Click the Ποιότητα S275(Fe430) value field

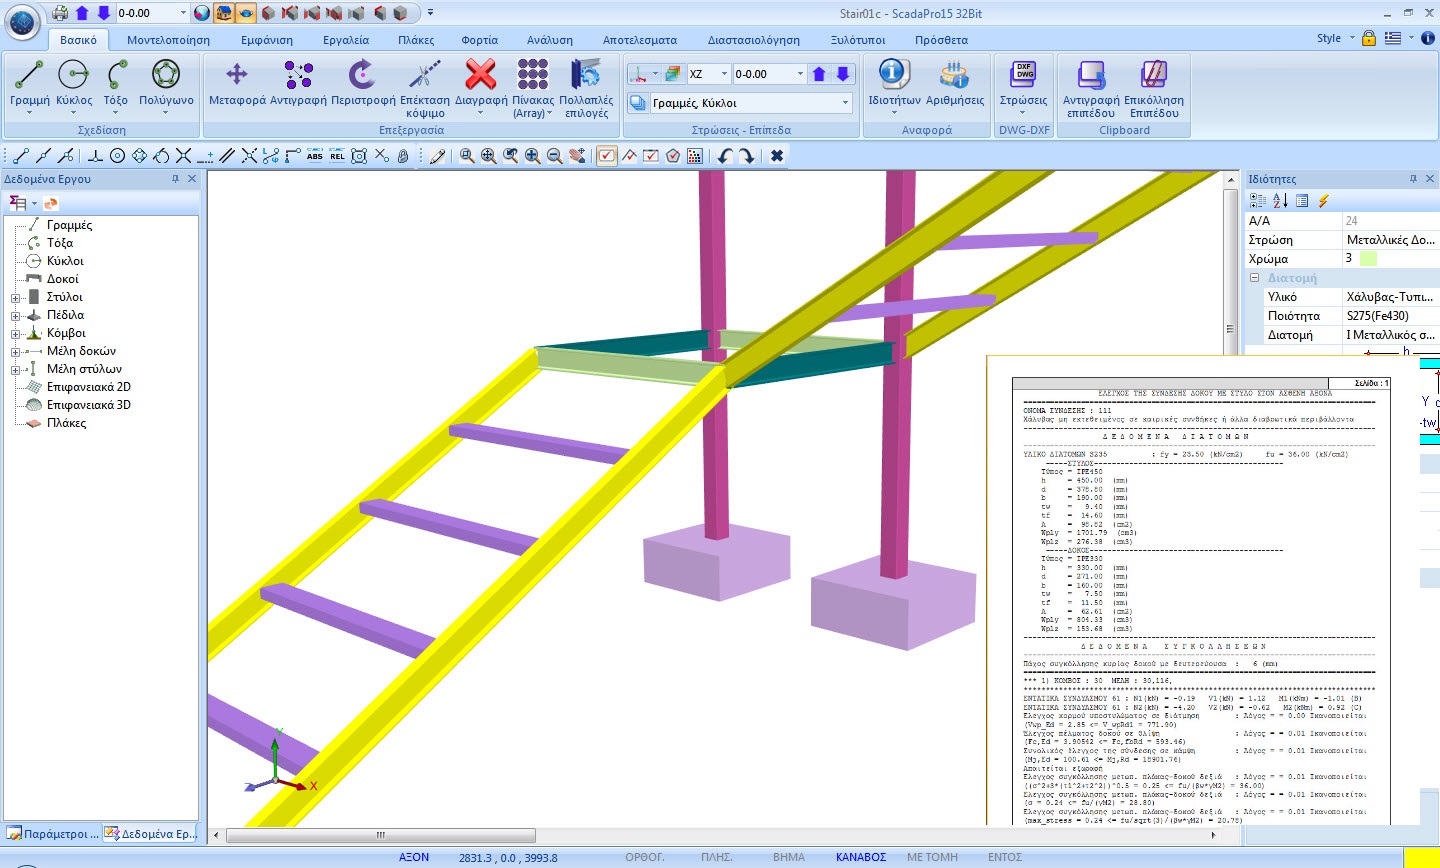click(1390, 316)
